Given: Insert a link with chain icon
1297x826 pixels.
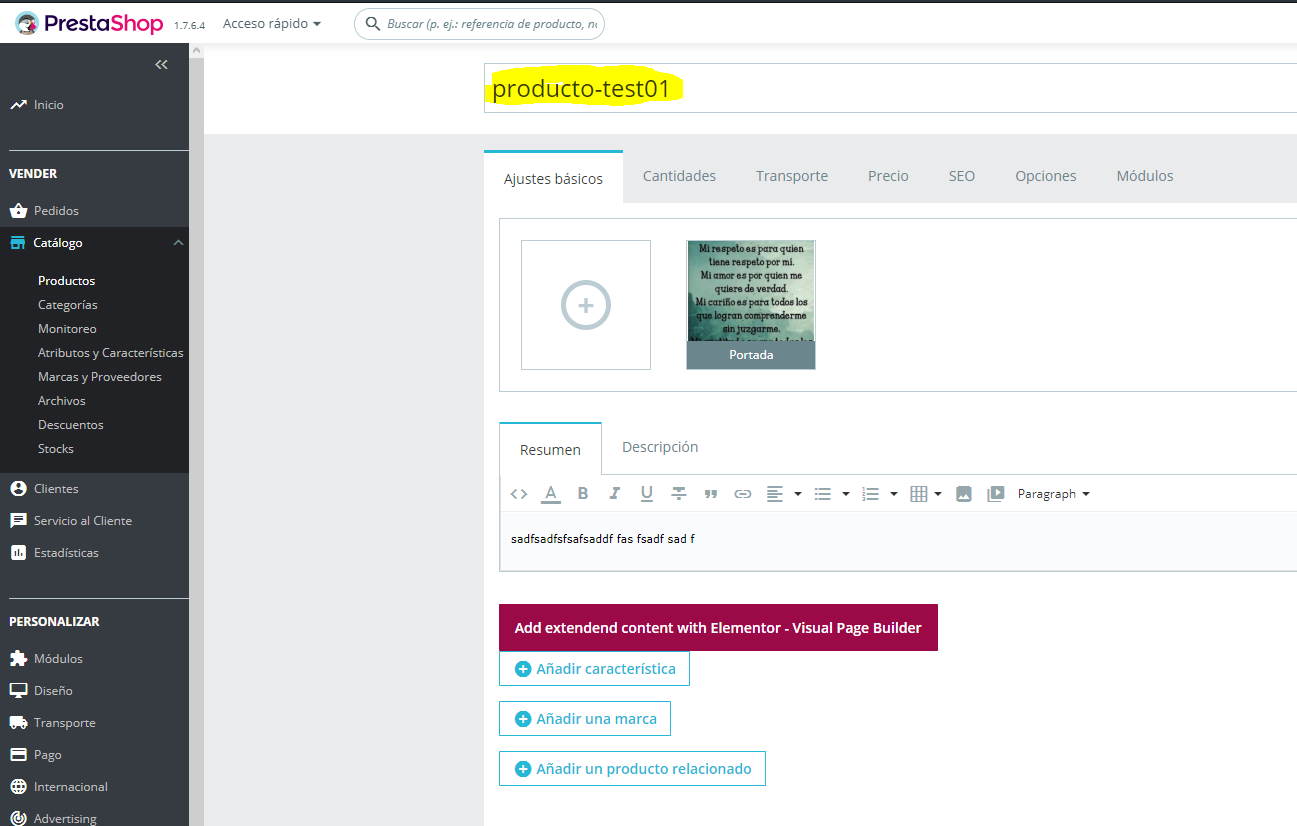Looking at the screenshot, I should 743,494.
